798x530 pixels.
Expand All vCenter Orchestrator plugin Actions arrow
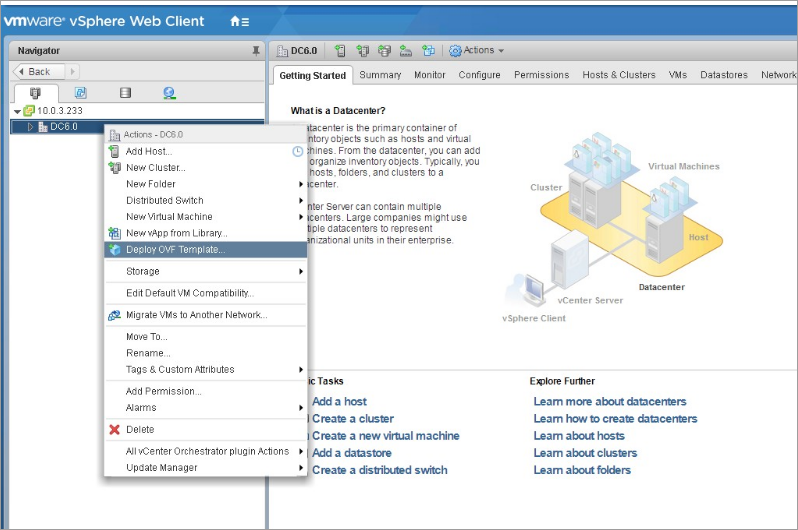pyautogui.click(x=301, y=452)
